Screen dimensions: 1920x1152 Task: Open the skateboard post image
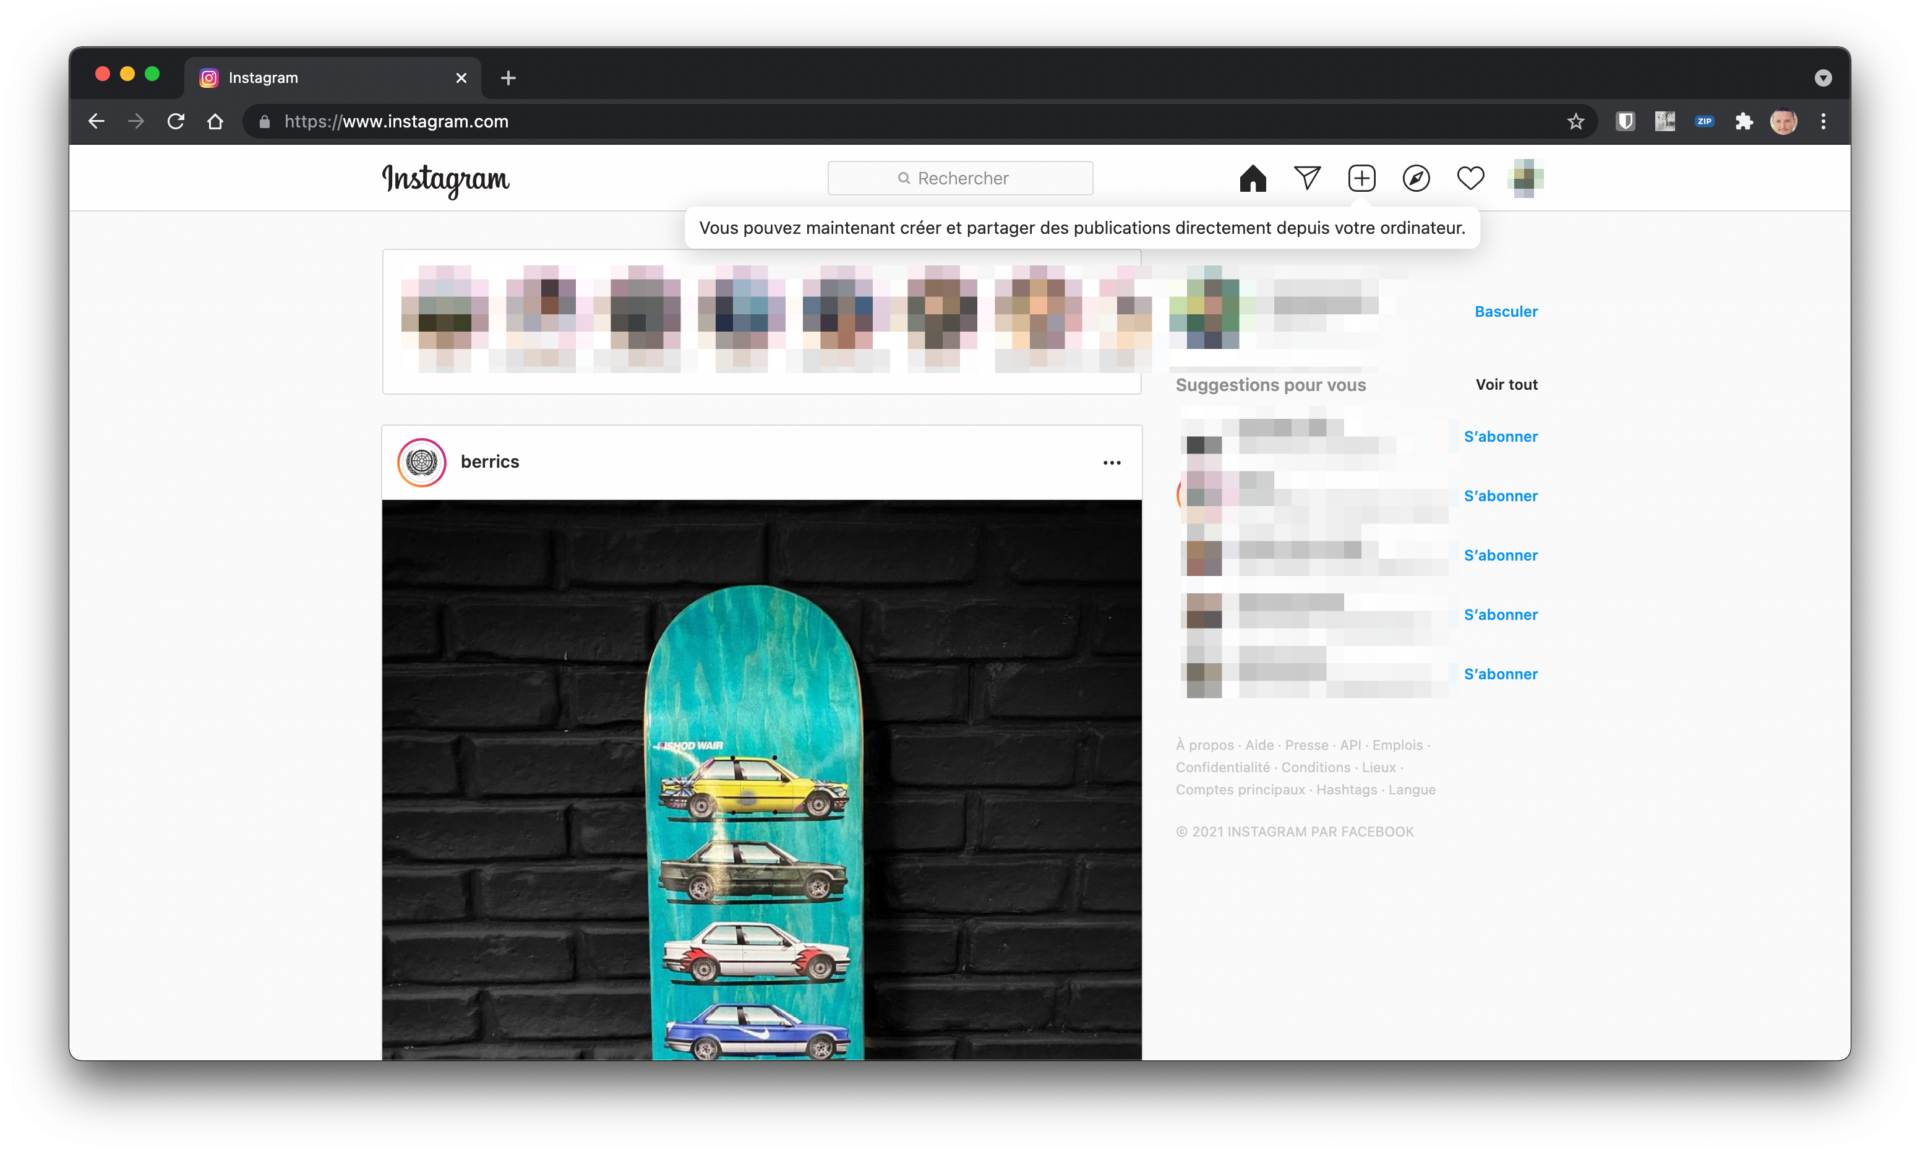(x=761, y=780)
